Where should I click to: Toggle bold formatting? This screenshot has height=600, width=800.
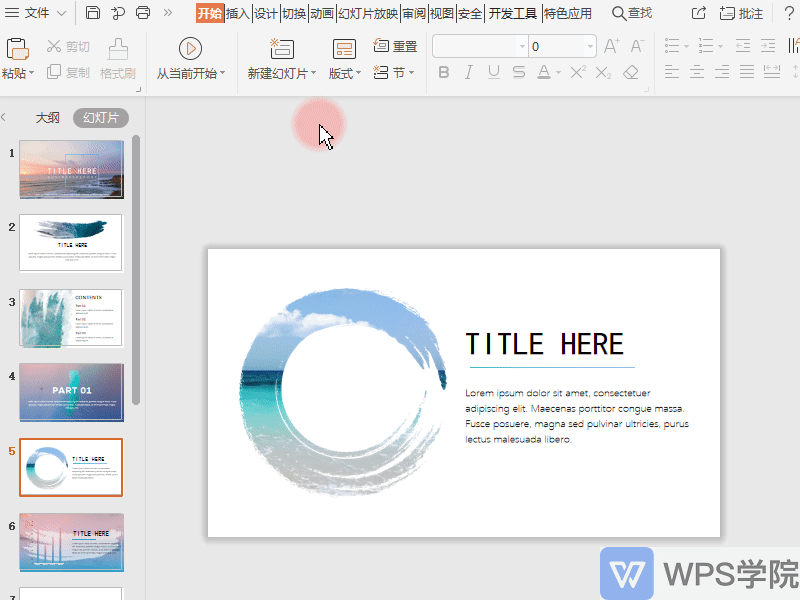(443, 71)
